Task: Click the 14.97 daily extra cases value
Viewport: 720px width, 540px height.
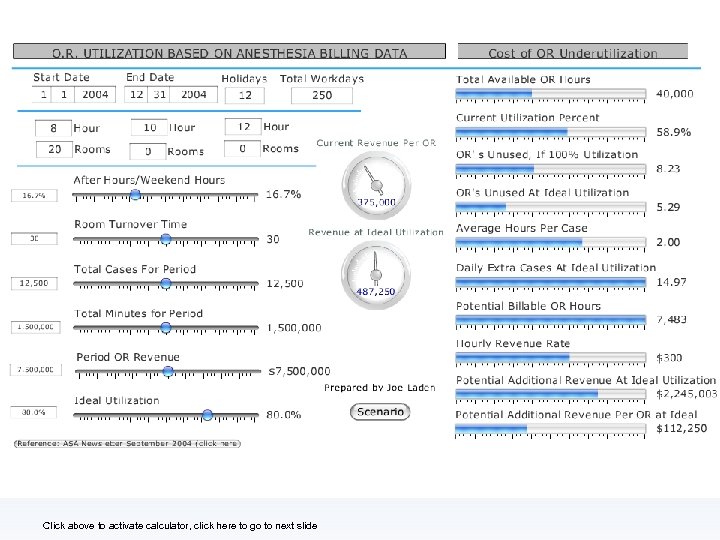Action: click(671, 282)
